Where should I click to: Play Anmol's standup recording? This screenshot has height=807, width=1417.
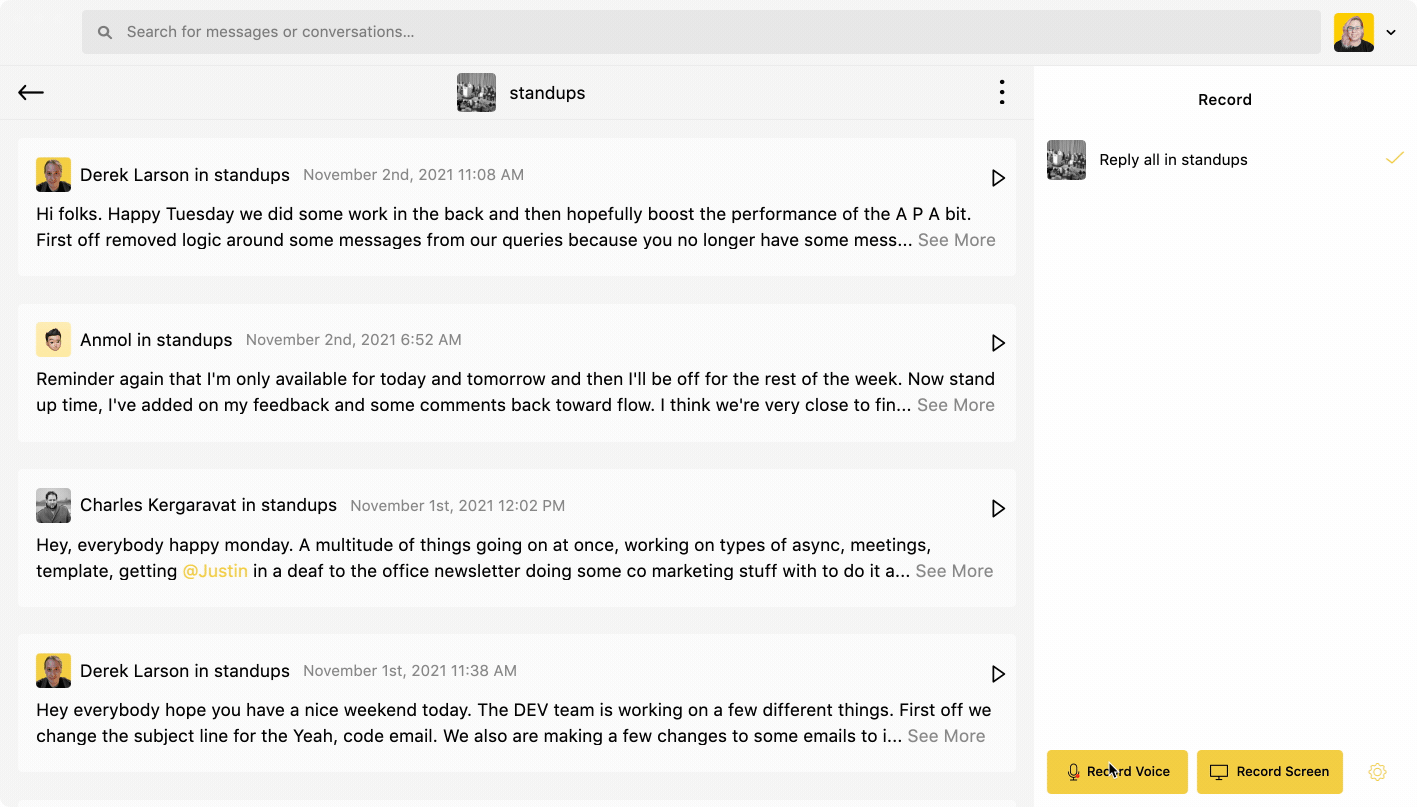[996, 343]
